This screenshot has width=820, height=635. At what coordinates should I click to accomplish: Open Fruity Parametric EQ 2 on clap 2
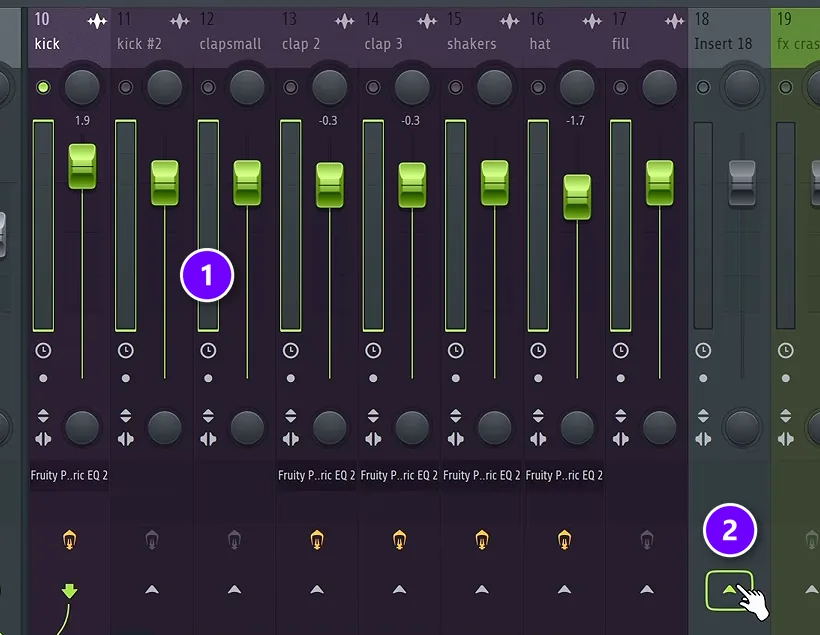coord(316,475)
